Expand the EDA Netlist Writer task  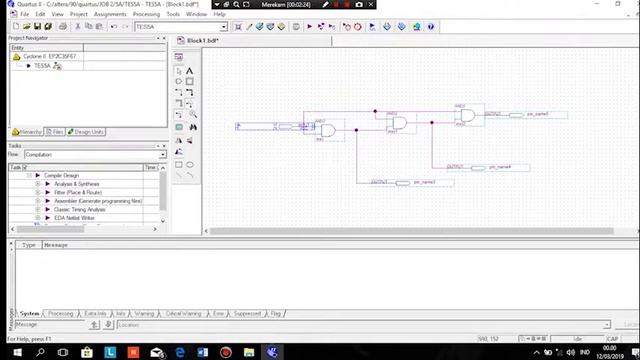[38, 218]
